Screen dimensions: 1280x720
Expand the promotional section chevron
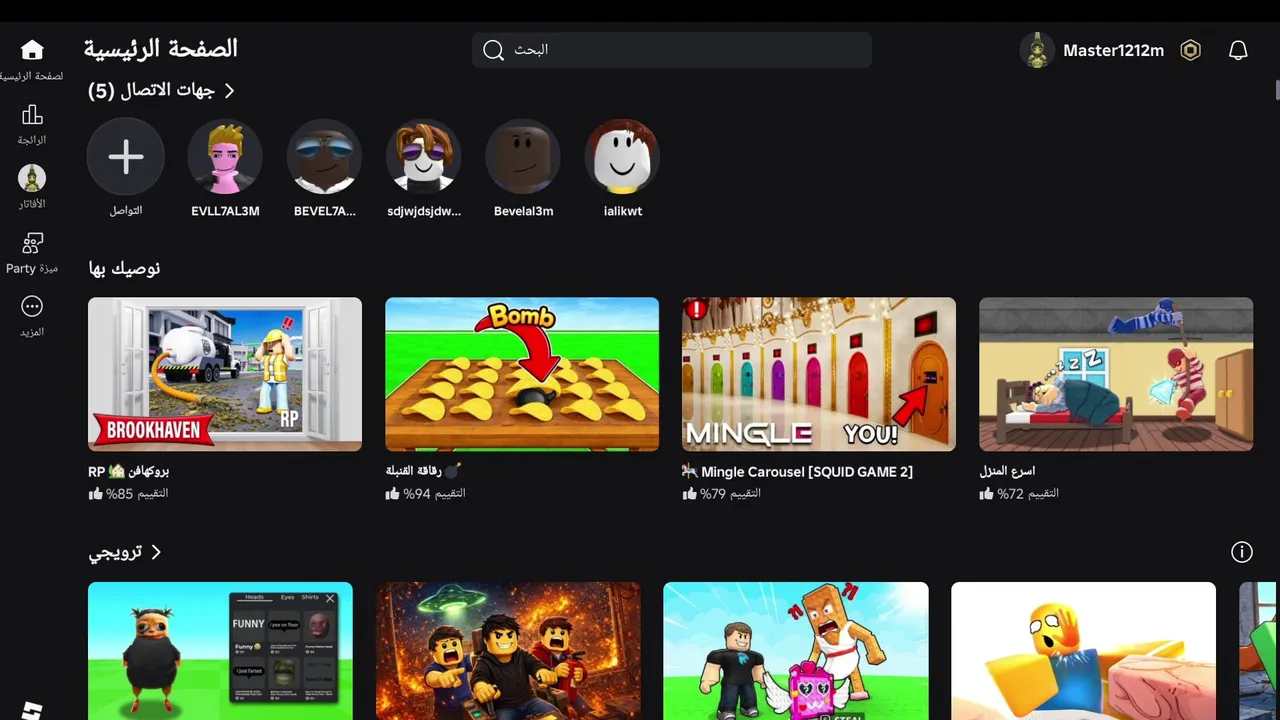click(x=156, y=552)
